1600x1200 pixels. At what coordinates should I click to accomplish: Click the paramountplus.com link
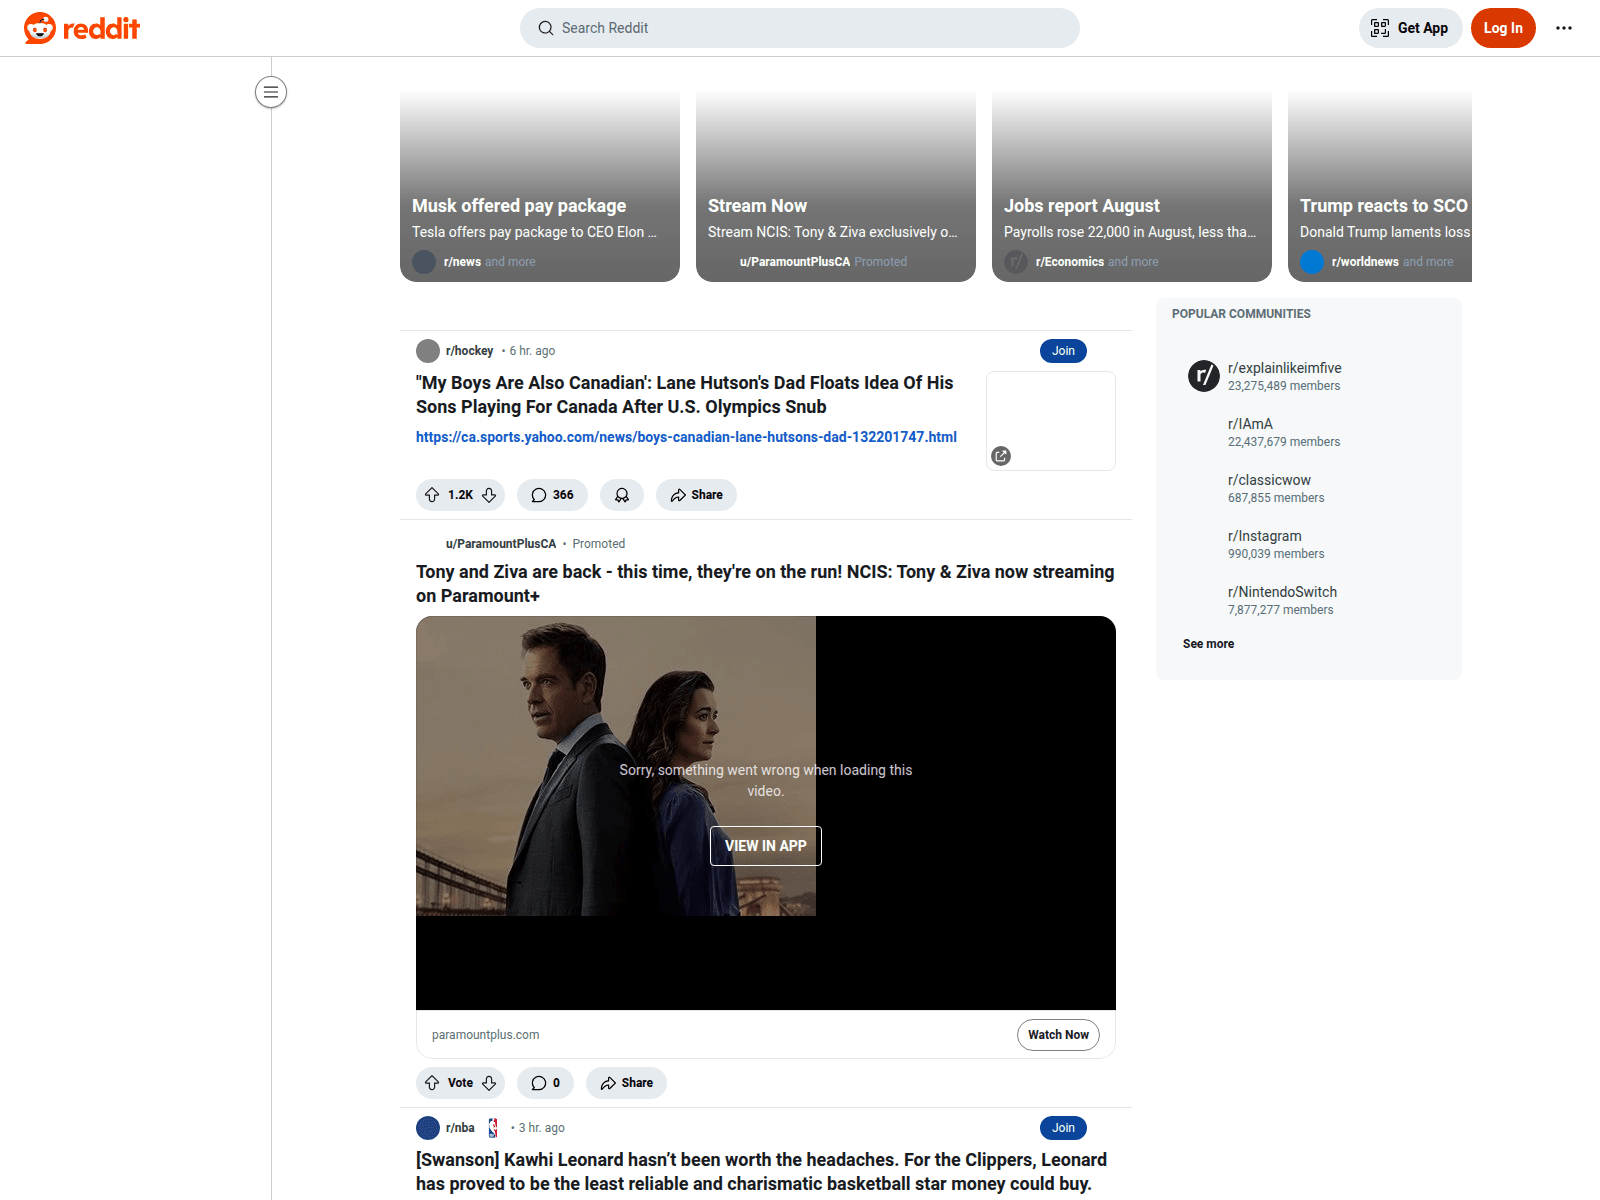[485, 1035]
